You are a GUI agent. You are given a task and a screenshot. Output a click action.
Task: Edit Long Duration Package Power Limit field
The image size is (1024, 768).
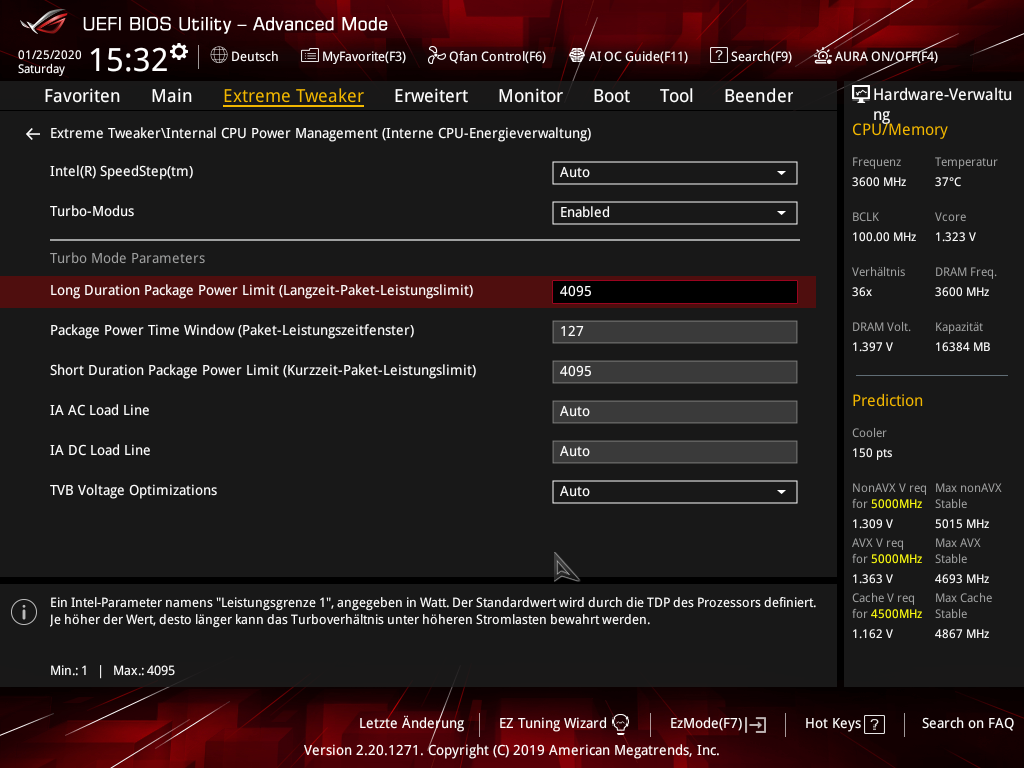pos(675,291)
